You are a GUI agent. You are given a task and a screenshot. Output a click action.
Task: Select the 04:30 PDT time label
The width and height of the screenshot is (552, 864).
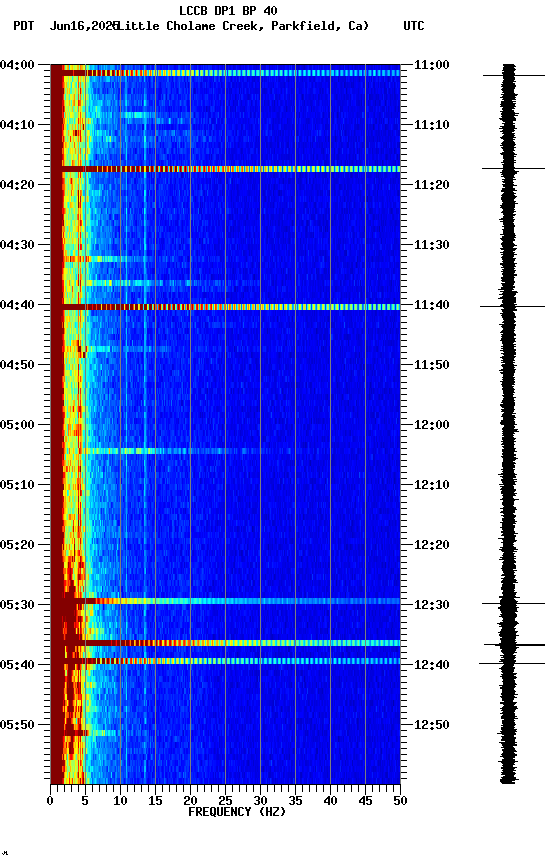pyautogui.click(x=17, y=245)
